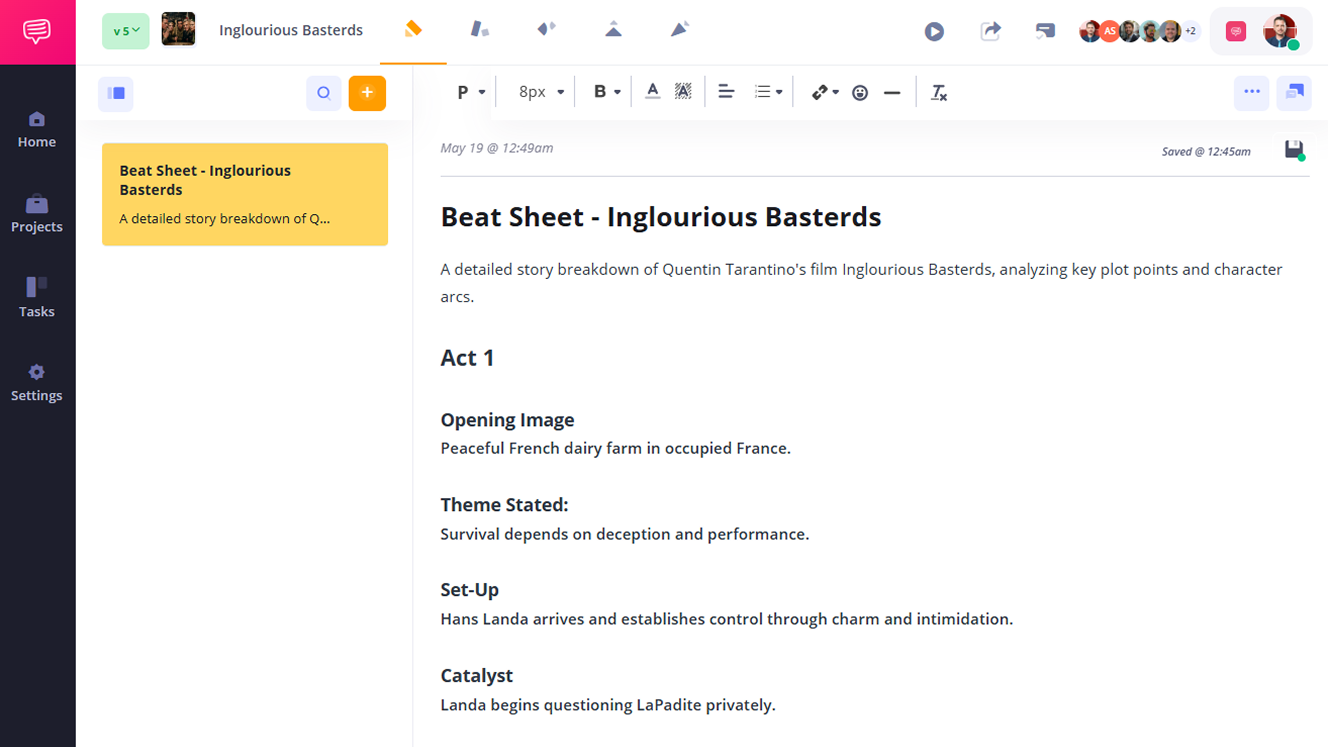Toggle the notes list sidebar panel
Image resolution: width=1328 pixels, height=747 pixels.
(x=116, y=93)
